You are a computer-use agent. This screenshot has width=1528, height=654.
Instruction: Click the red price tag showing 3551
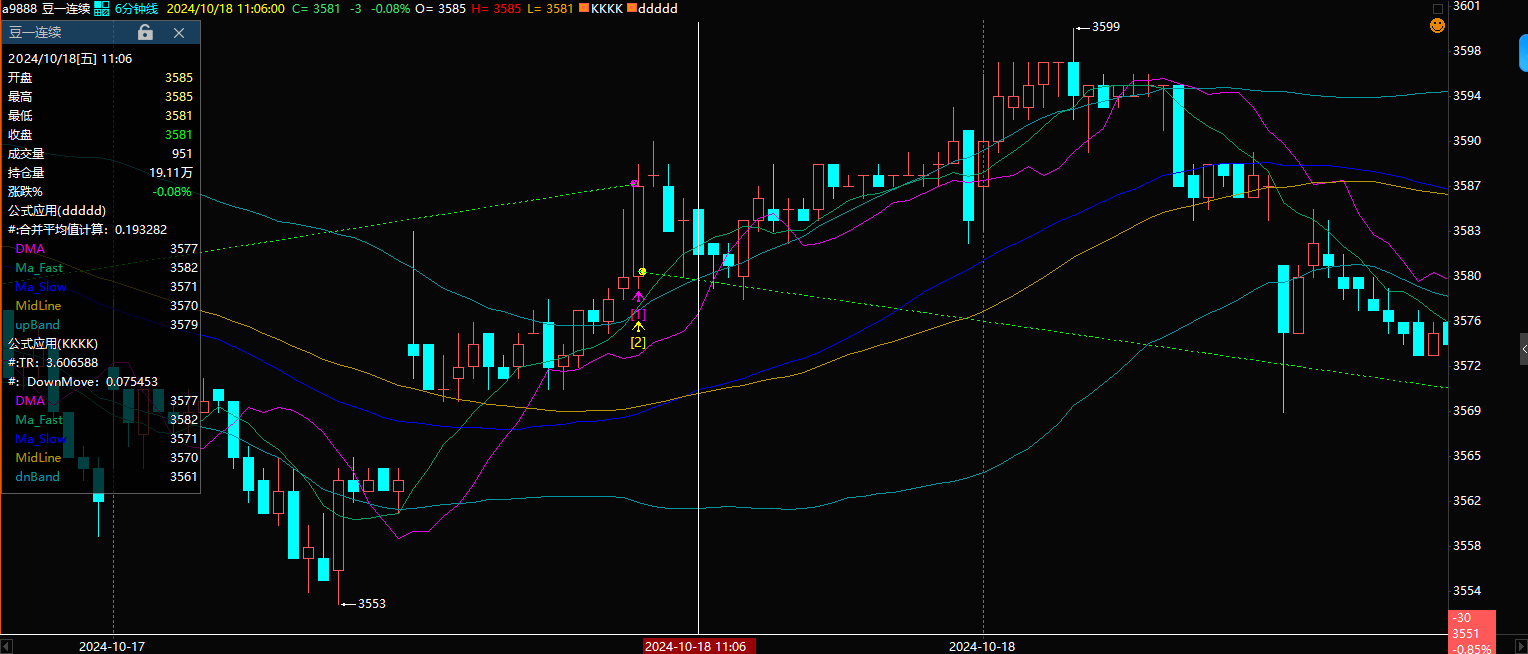point(1472,633)
